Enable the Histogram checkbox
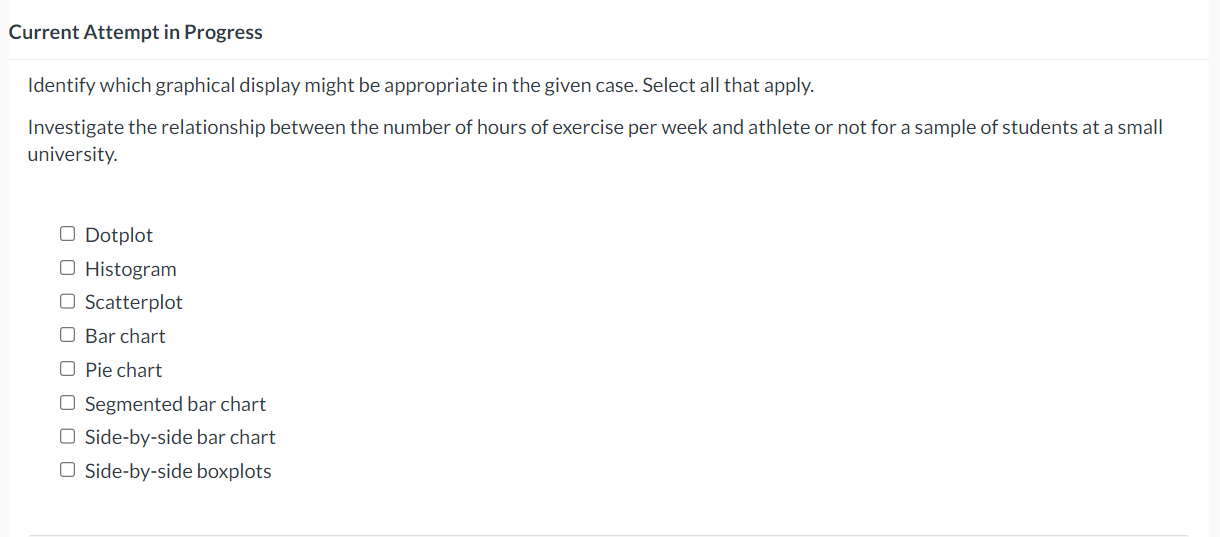The height and width of the screenshot is (537, 1220). [67, 268]
